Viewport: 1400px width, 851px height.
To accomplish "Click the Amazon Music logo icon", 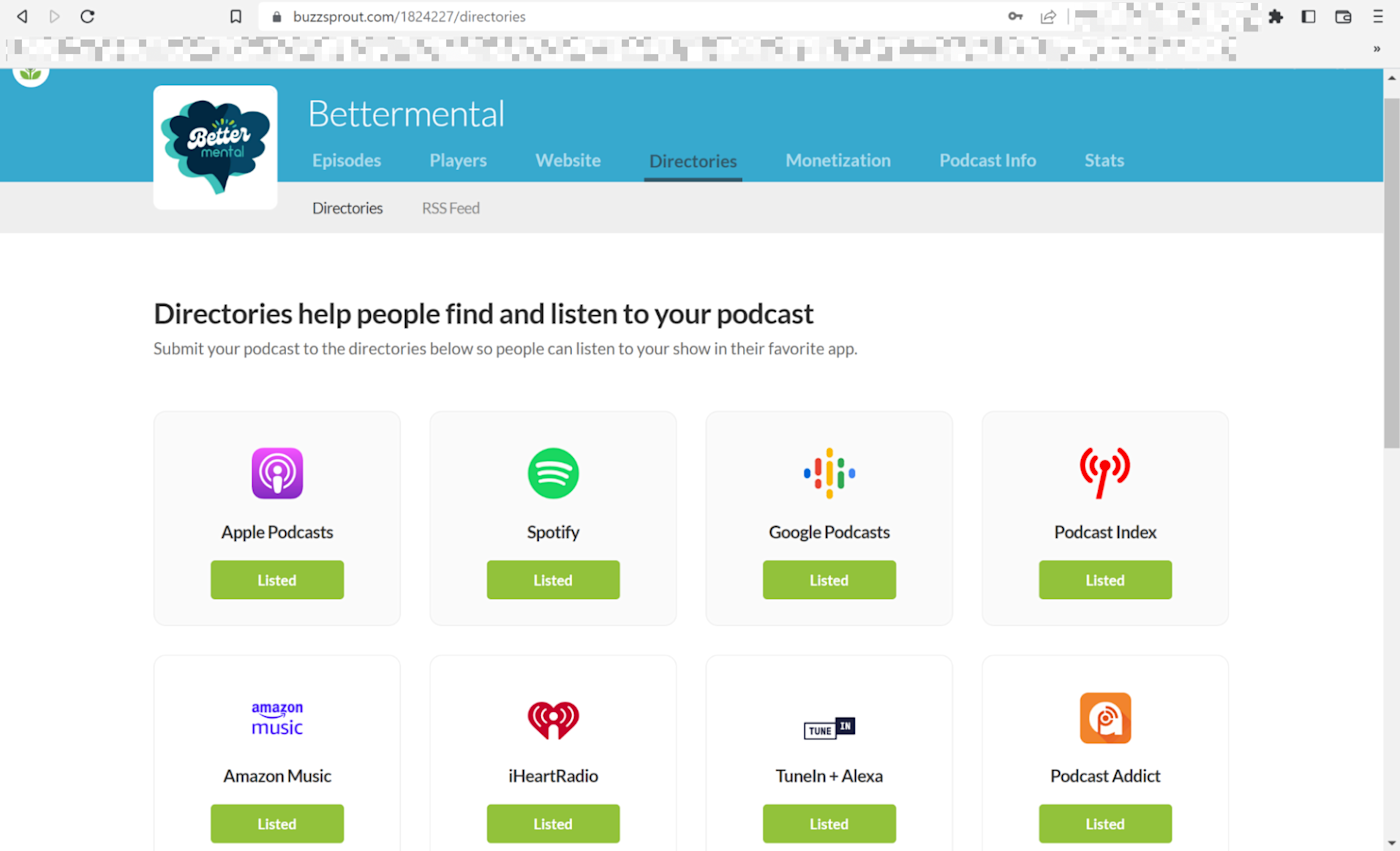I will coord(277,718).
